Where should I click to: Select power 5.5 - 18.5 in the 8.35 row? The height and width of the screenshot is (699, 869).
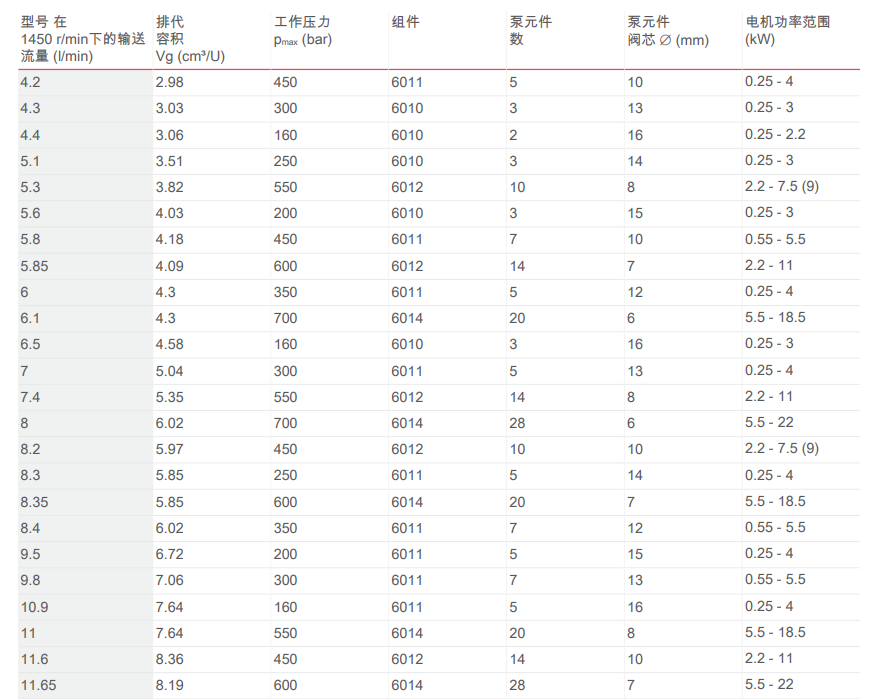775,502
